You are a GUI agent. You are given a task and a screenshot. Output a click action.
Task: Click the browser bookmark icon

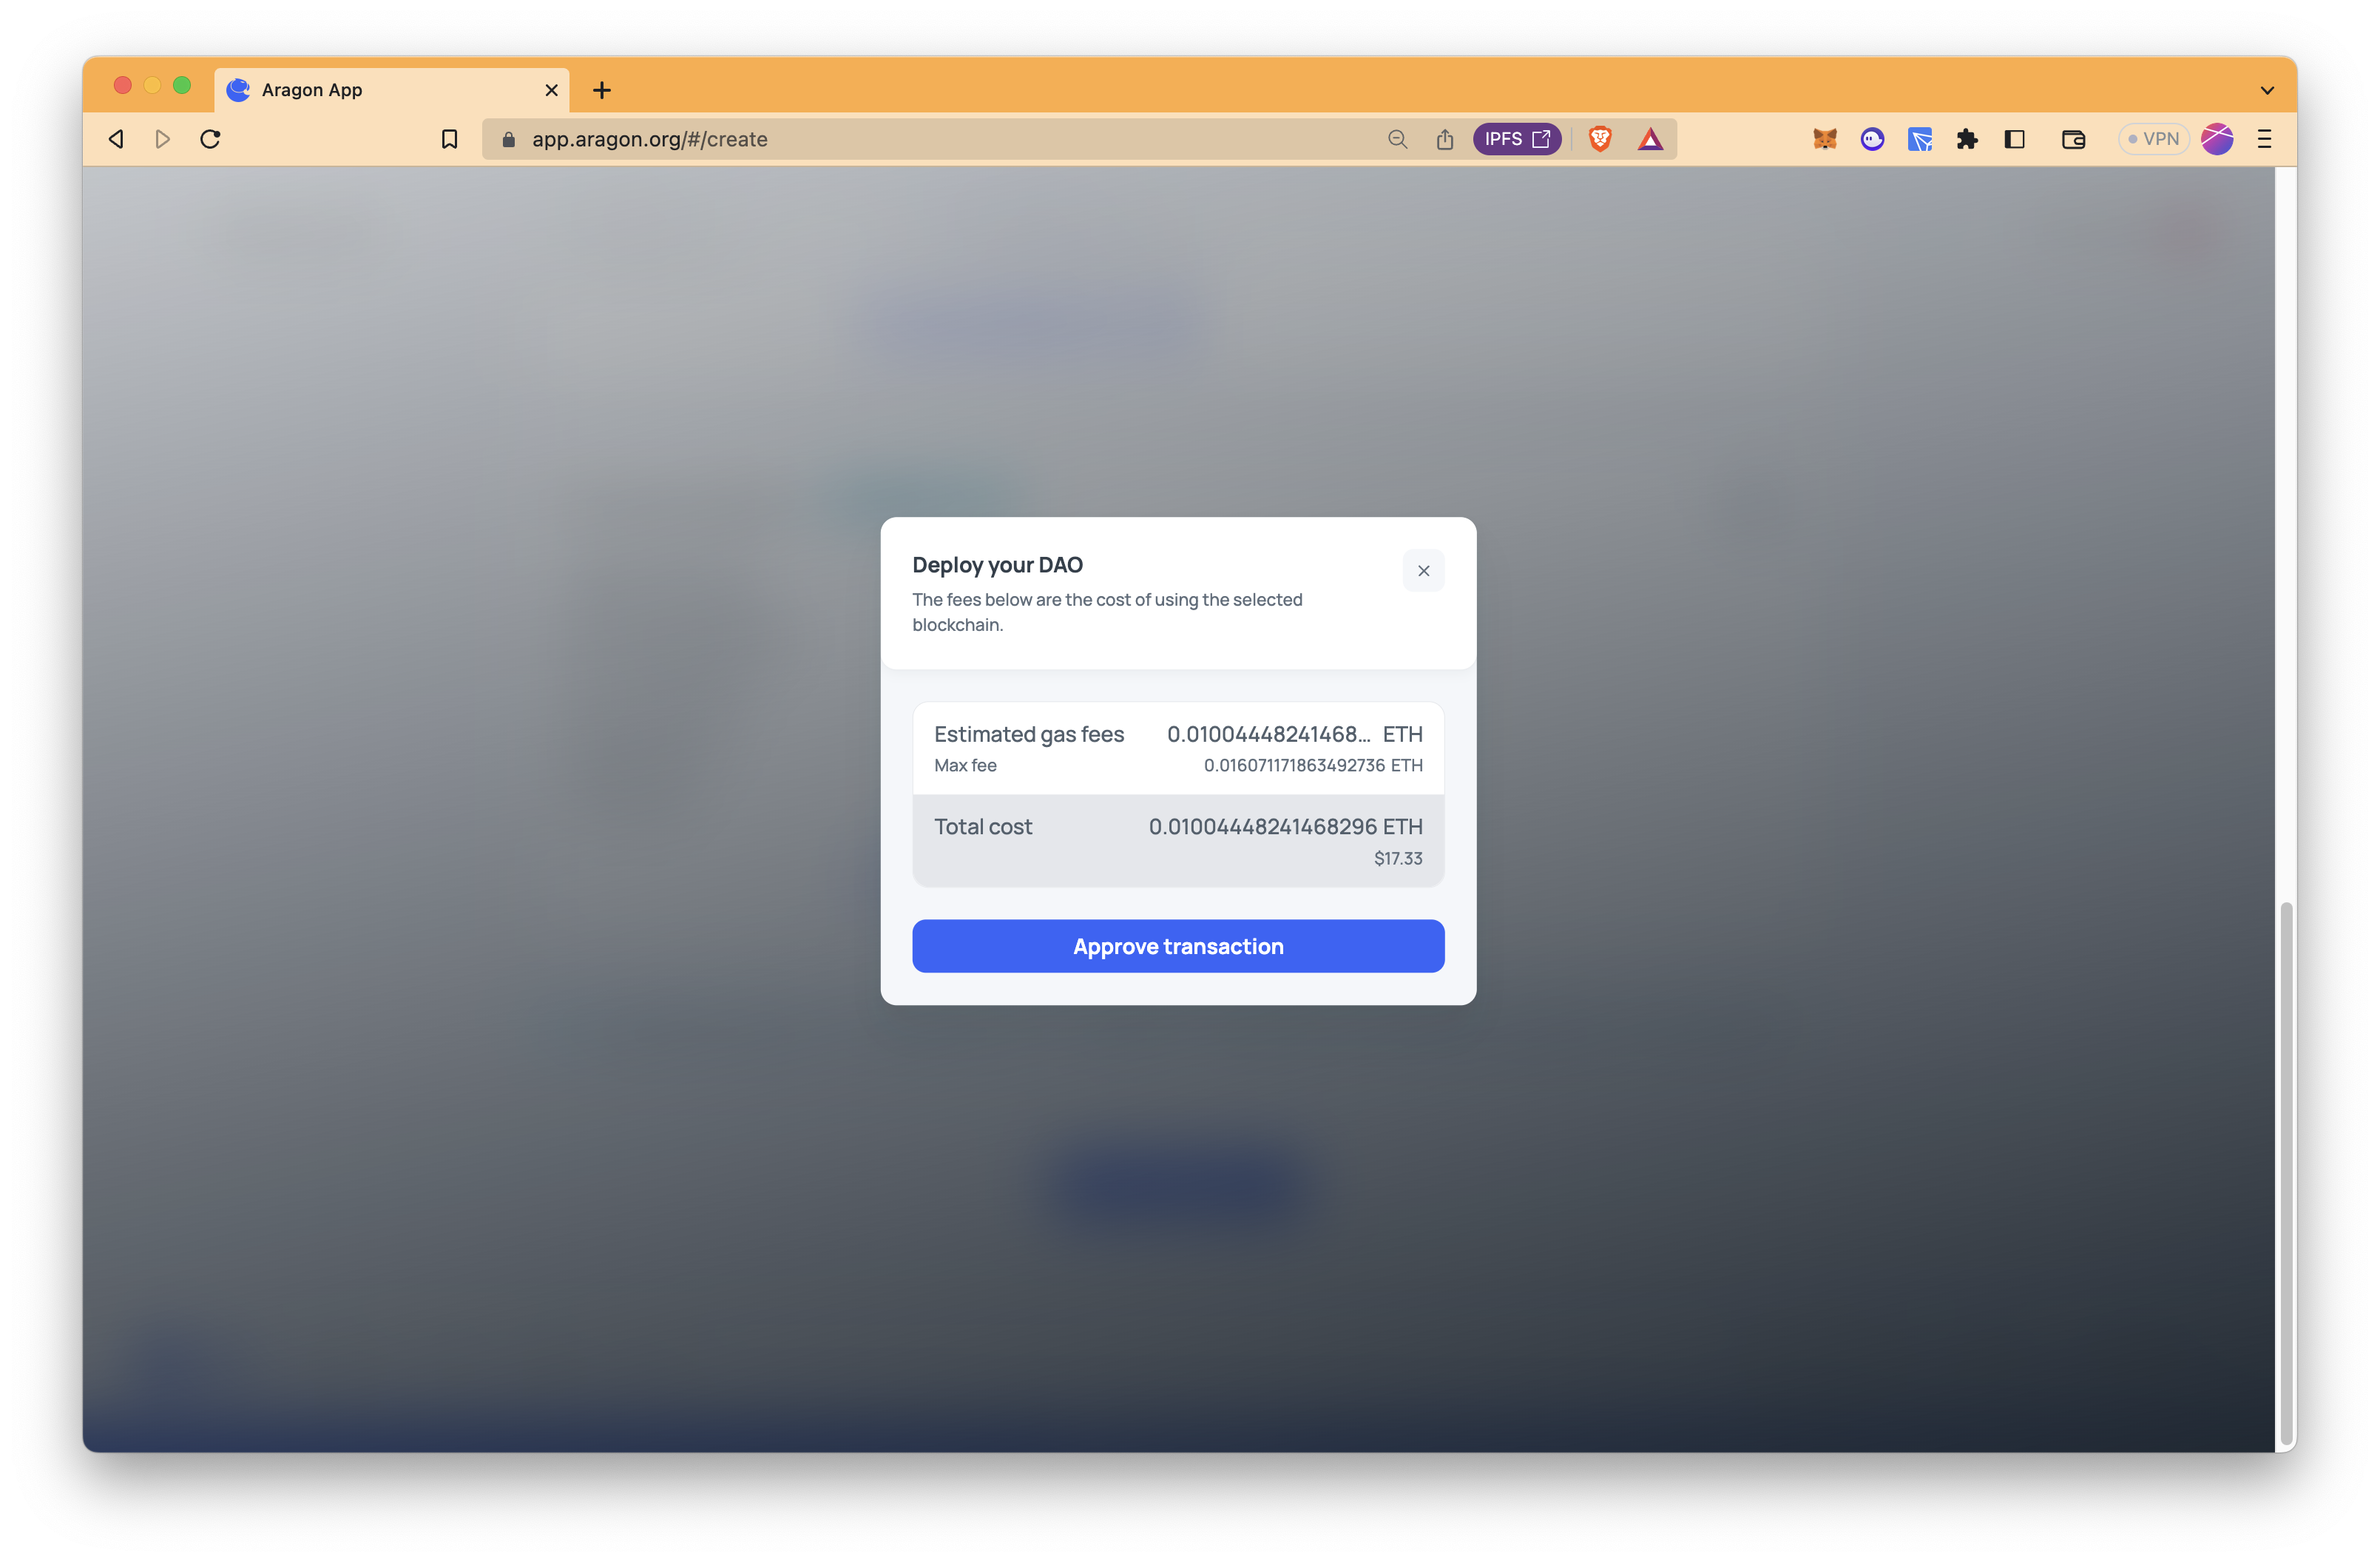click(450, 138)
